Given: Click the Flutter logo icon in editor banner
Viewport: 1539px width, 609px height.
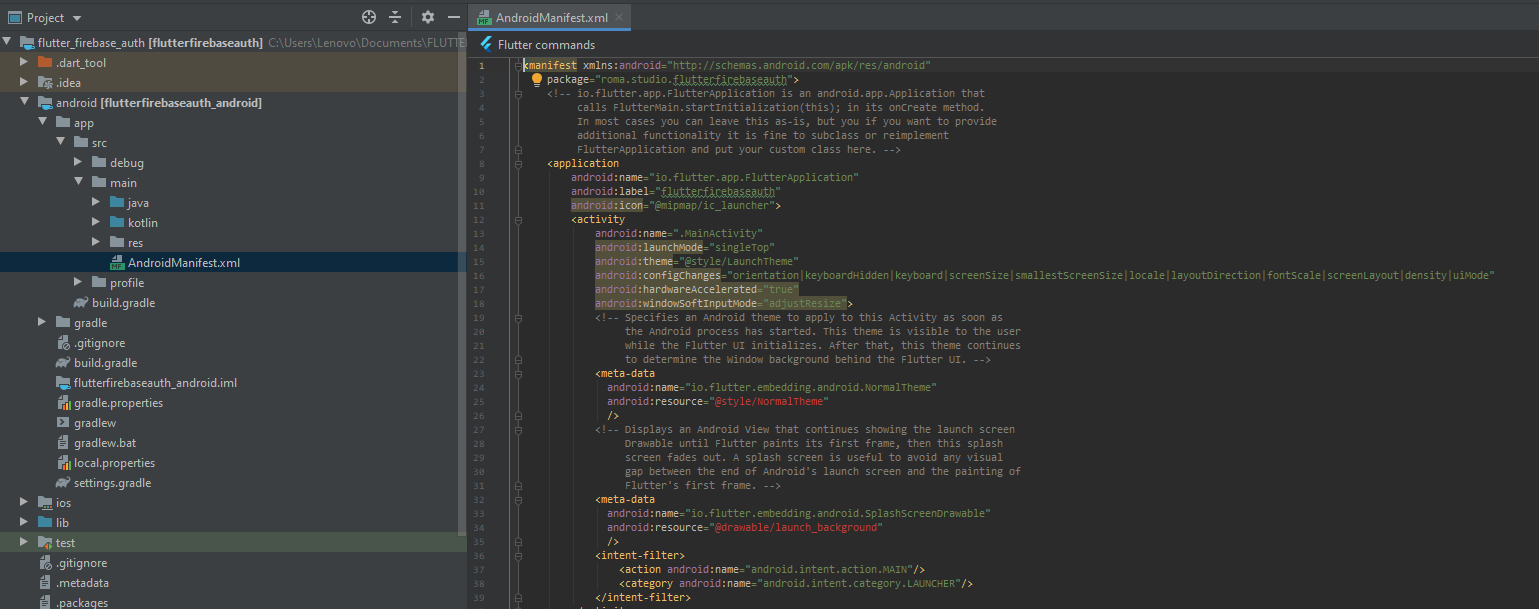Looking at the screenshot, I should pyautogui.click(x=487, y=44).
